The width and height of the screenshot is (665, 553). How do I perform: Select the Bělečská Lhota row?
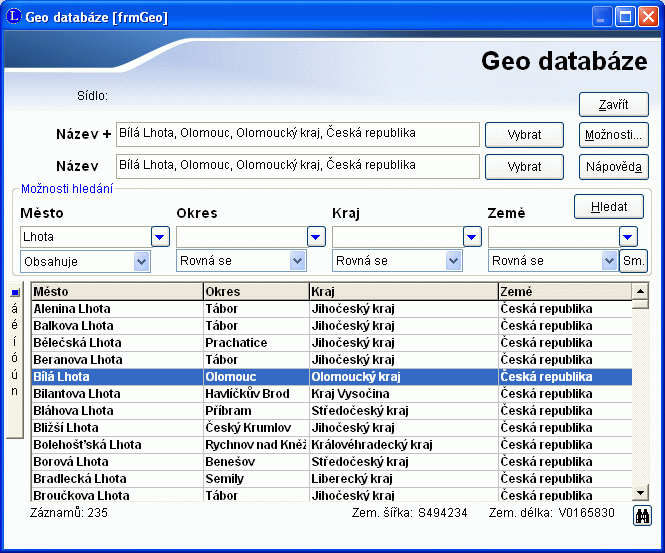[332, 343]
